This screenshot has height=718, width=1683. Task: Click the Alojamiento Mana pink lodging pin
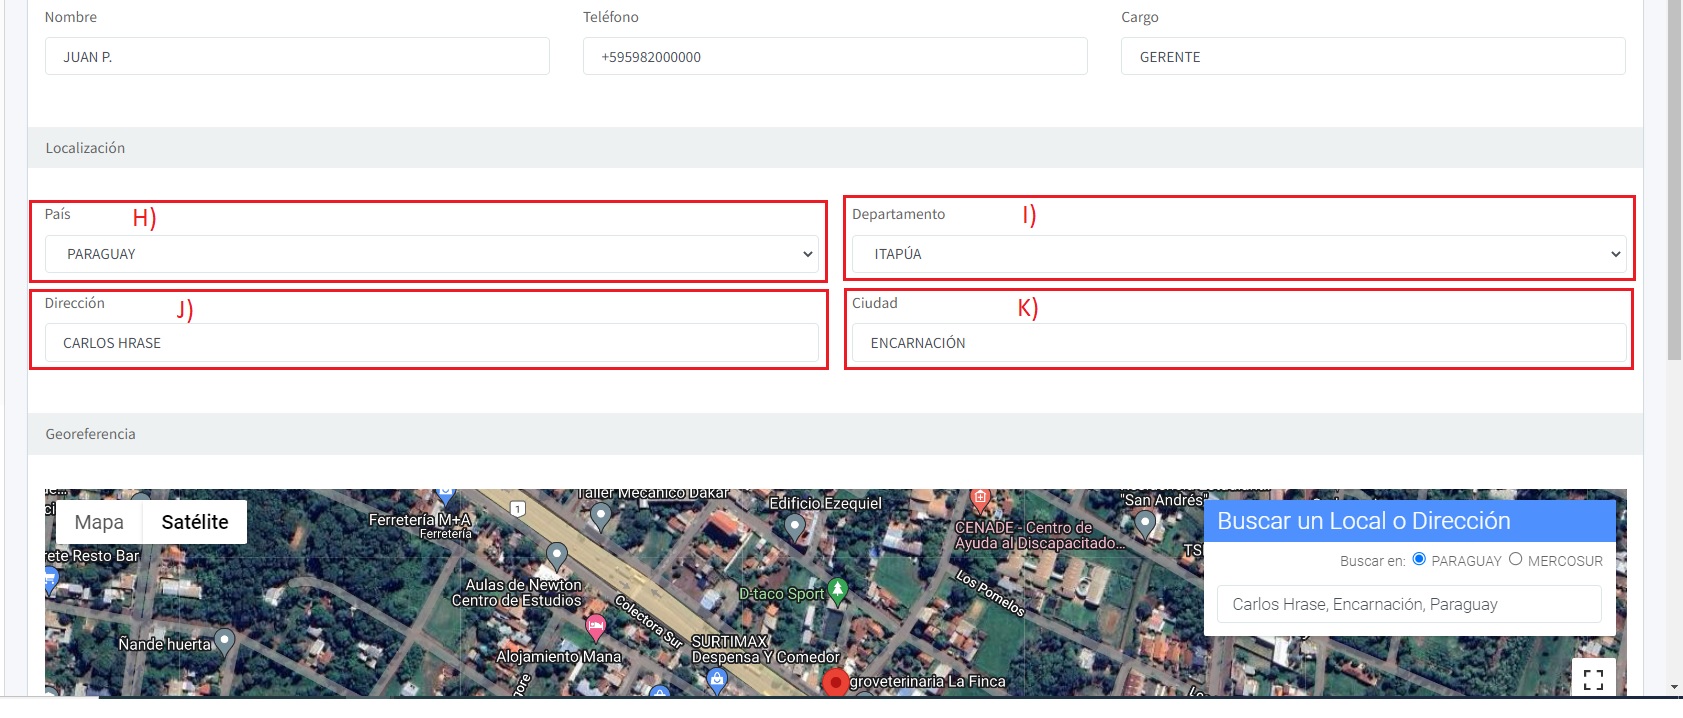(x=595, y=628)
